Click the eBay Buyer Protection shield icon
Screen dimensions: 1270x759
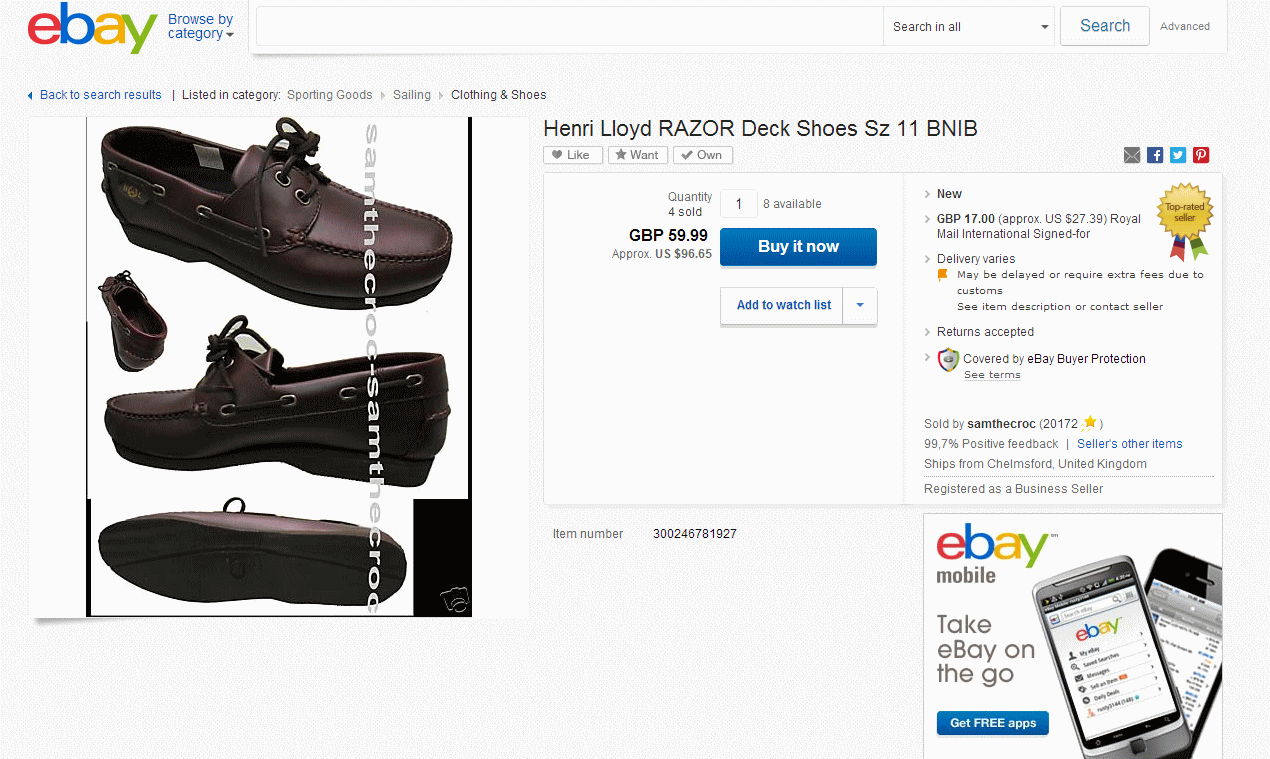[948, 360]
